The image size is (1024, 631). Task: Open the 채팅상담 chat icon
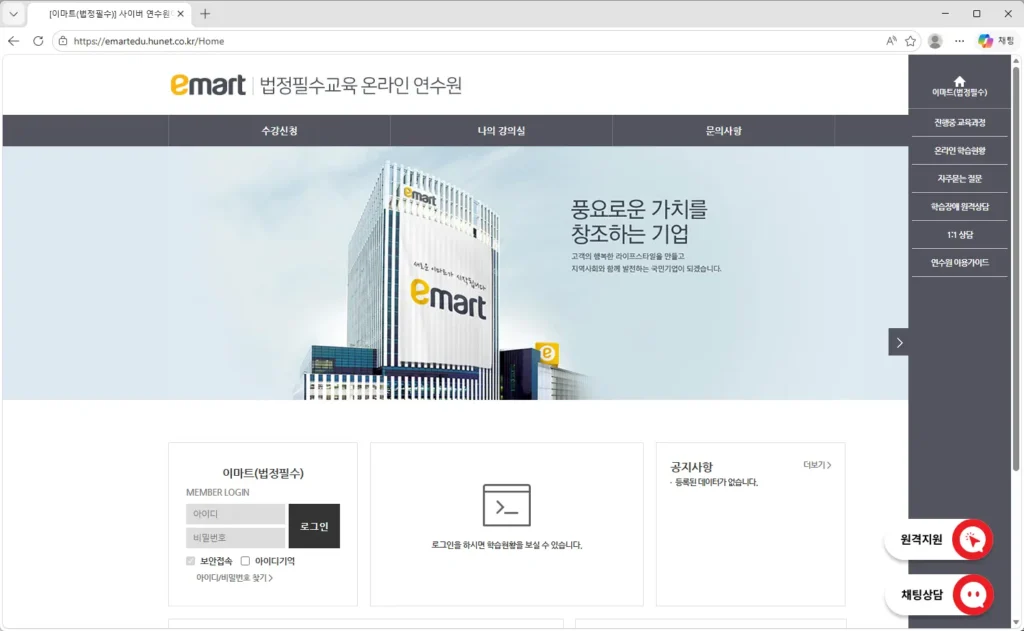pos(971,595)
